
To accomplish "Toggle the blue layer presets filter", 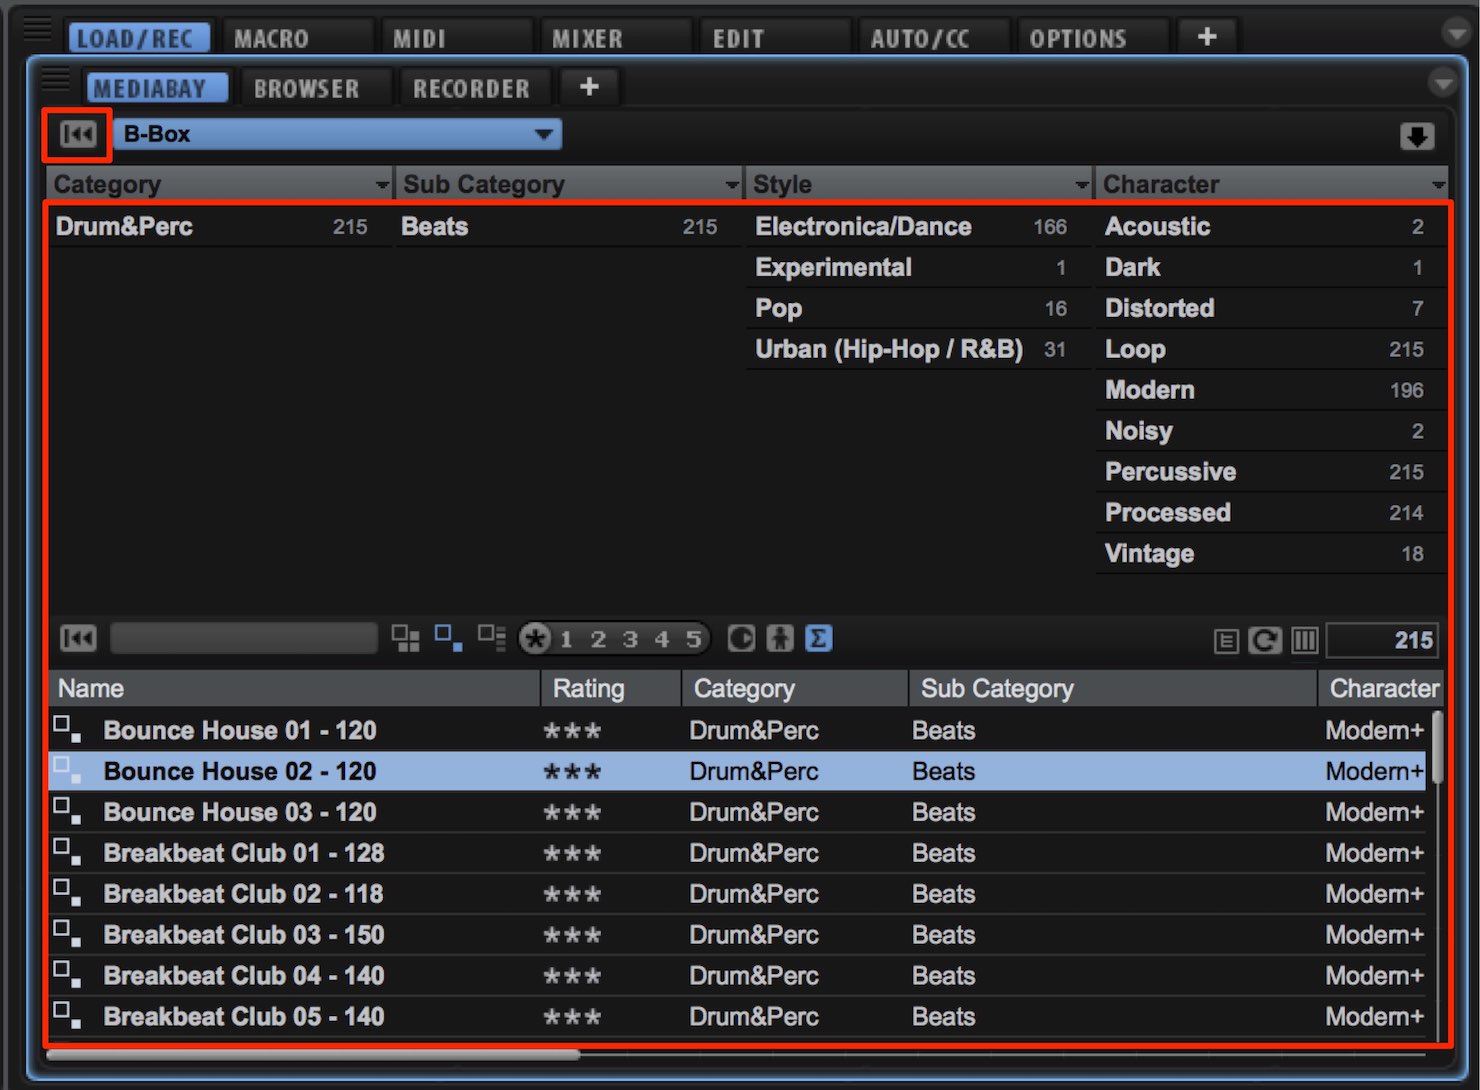I will 448,638.
